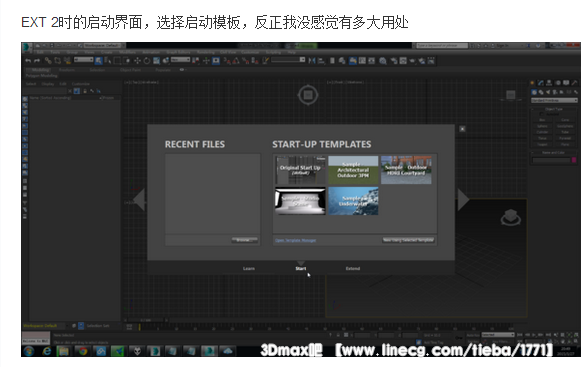
Task: Click the Sphere primitive button
Action: 542,126
